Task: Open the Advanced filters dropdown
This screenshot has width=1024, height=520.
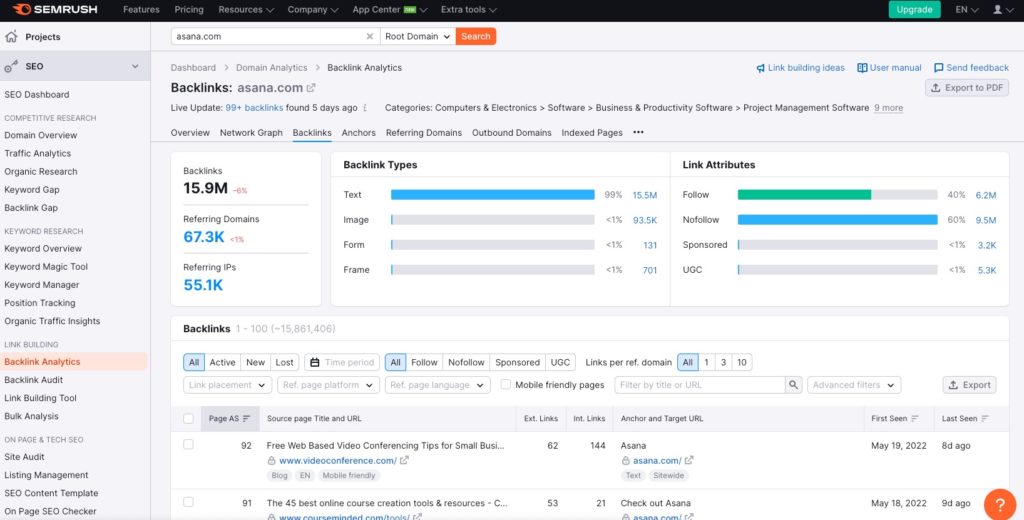Action: (x=854, y=385)
